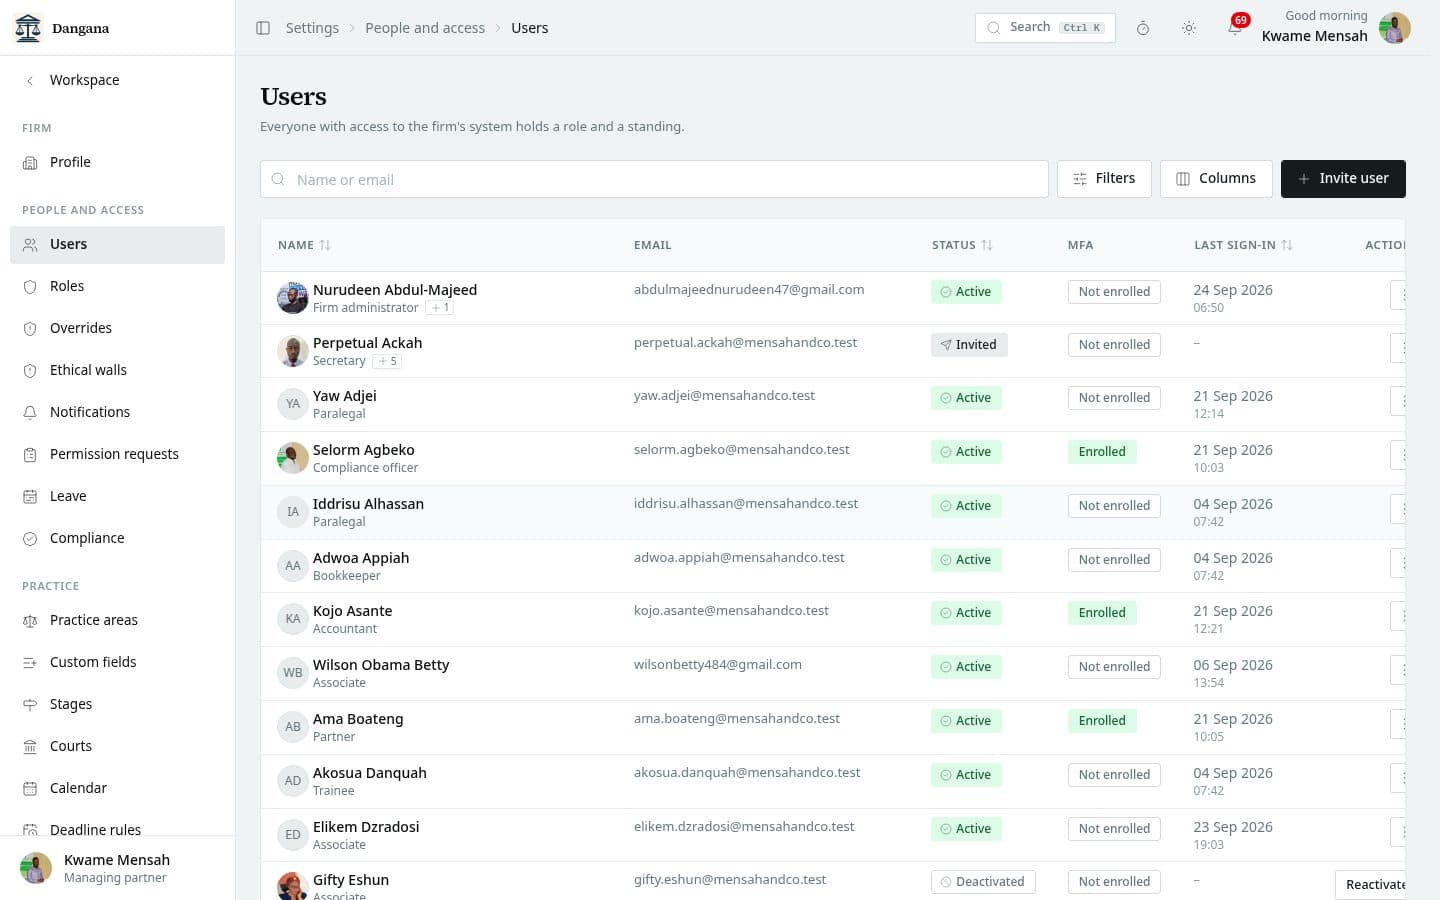Sort table by Name column
This screenshot has width=1440, height=900.
[304, 245]
